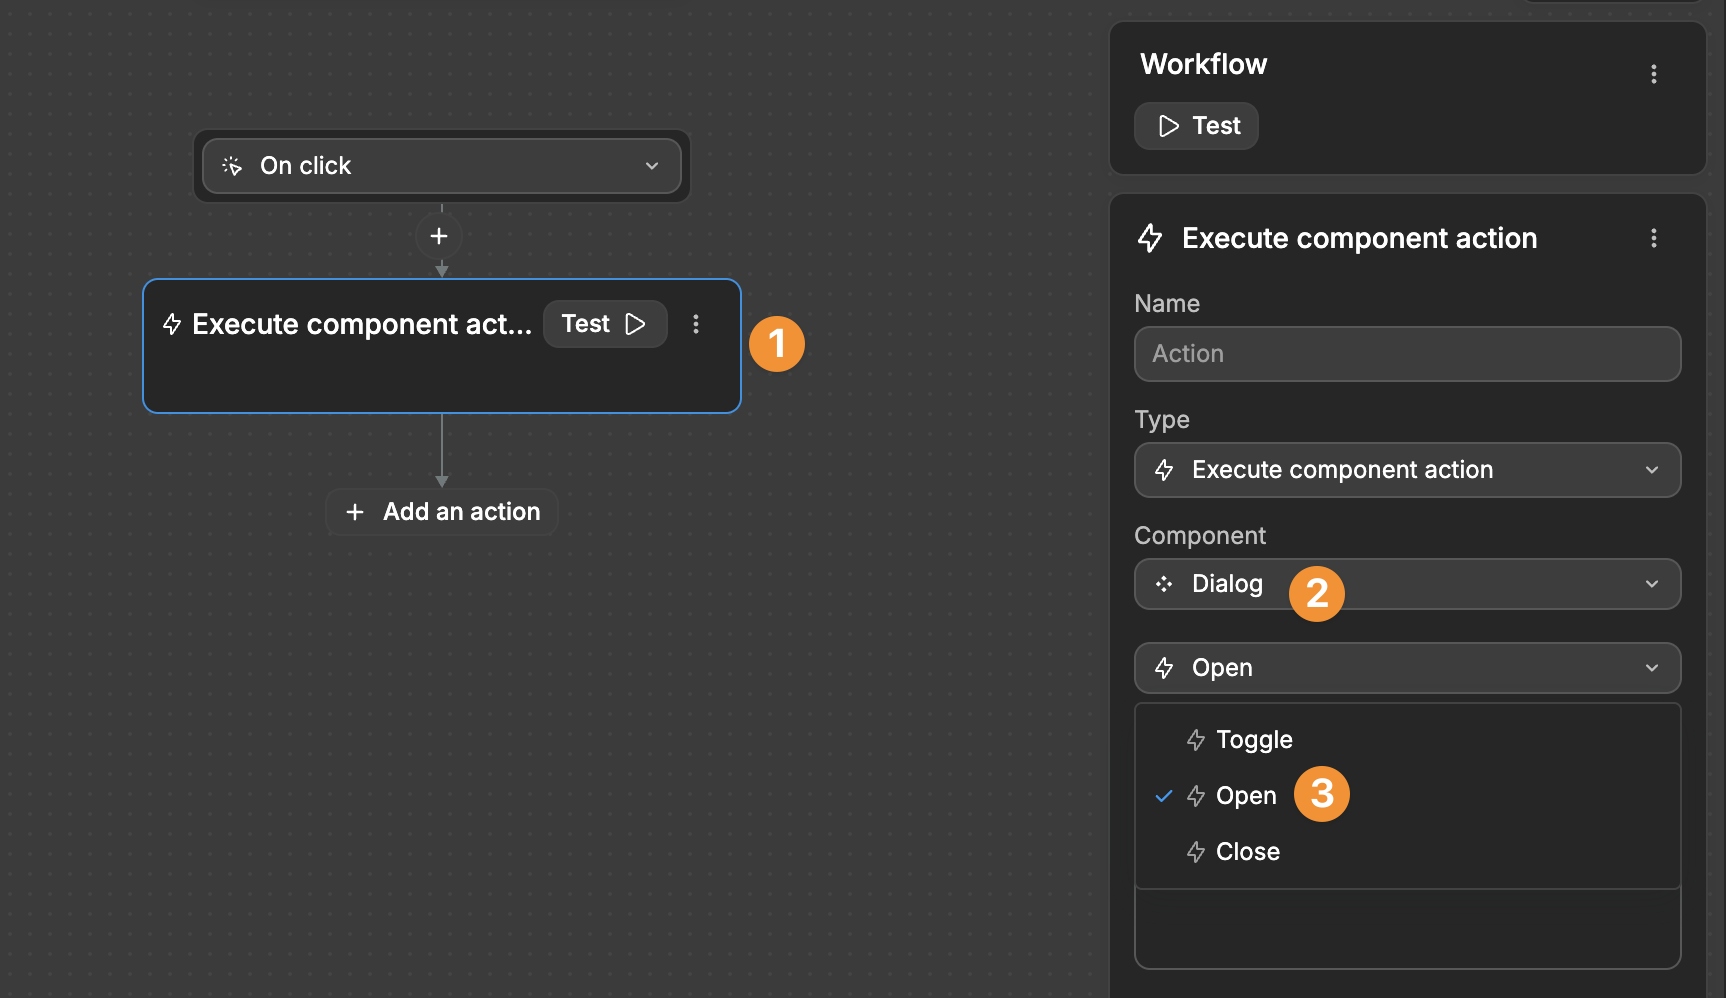Open three-dot menu beside Execute component action header

pos(1653,238)
